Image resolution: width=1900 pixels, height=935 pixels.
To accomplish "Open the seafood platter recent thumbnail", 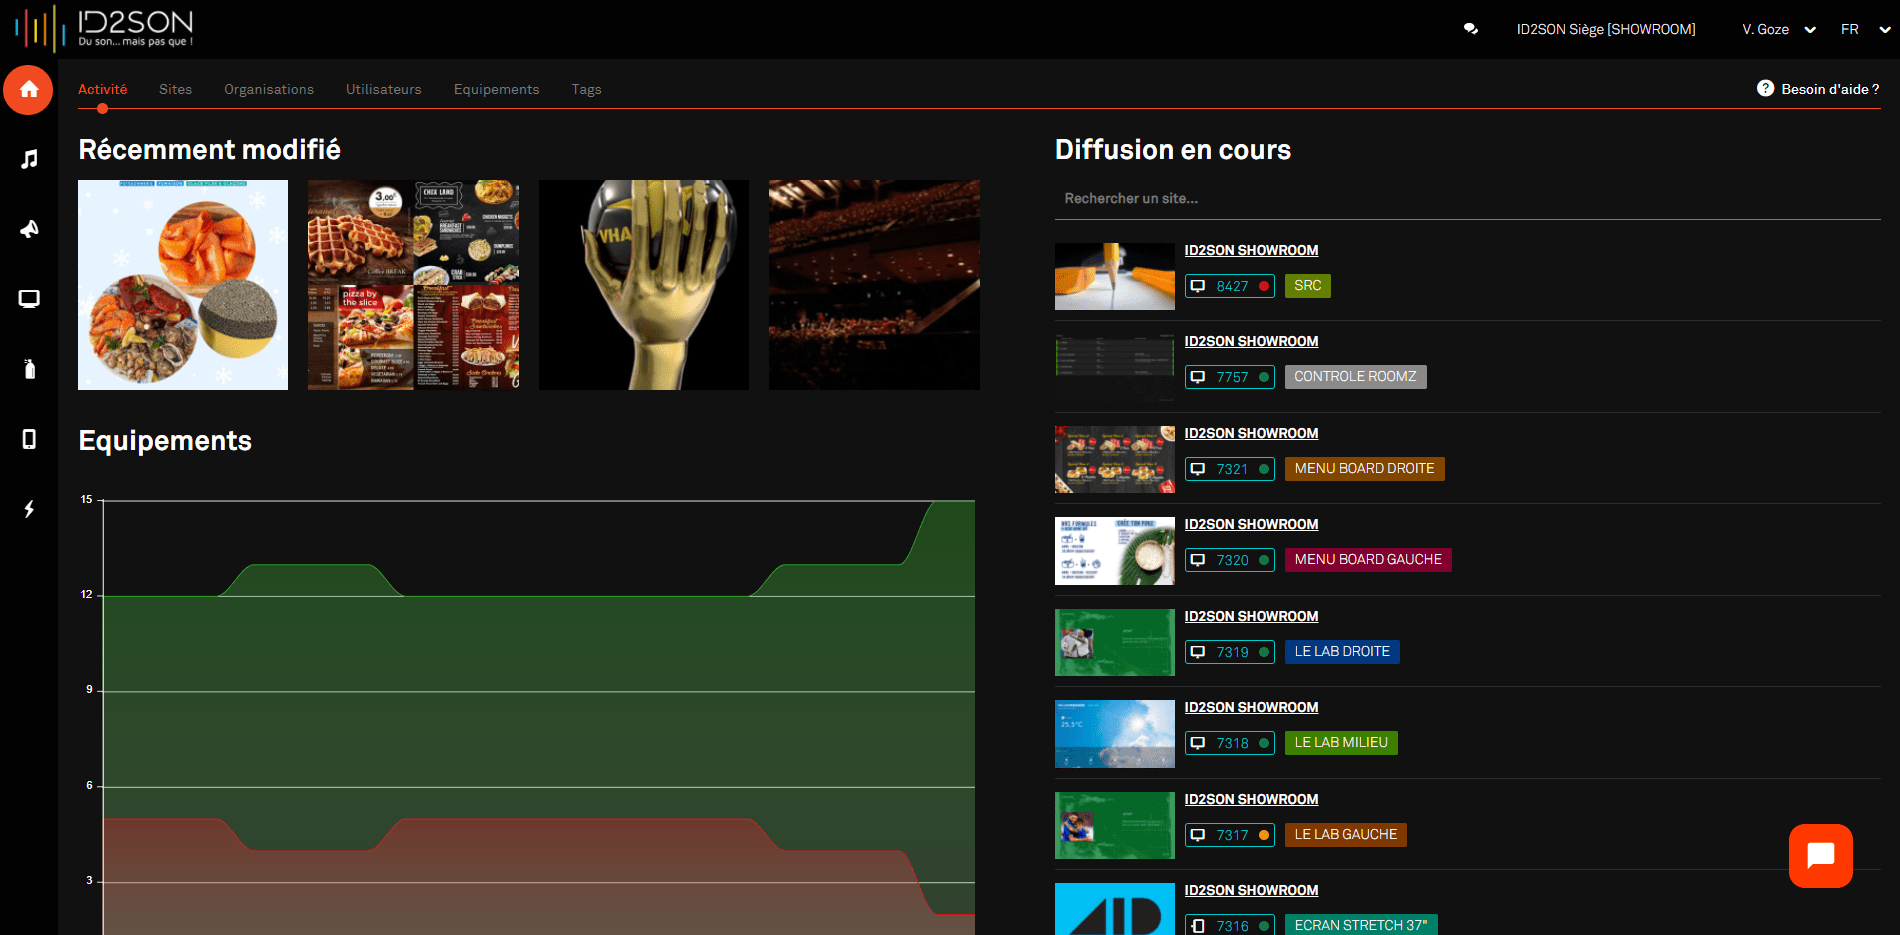I will [183, 285].
